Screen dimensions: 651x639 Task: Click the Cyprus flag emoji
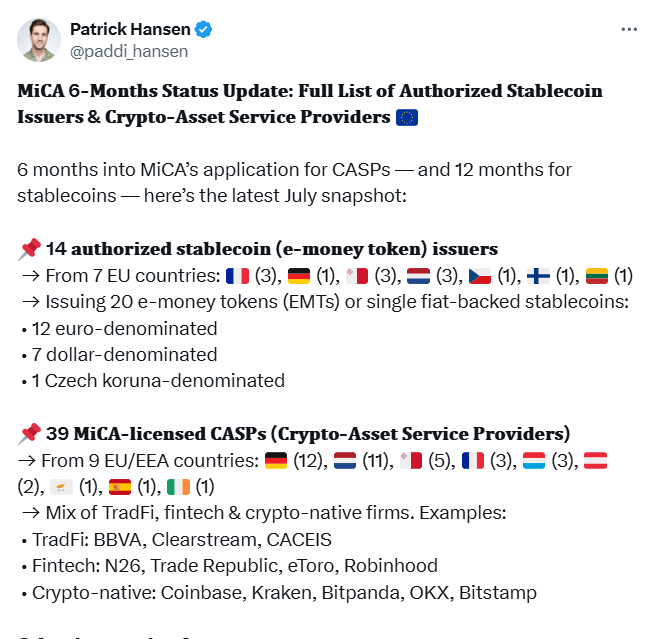point(61,487)
